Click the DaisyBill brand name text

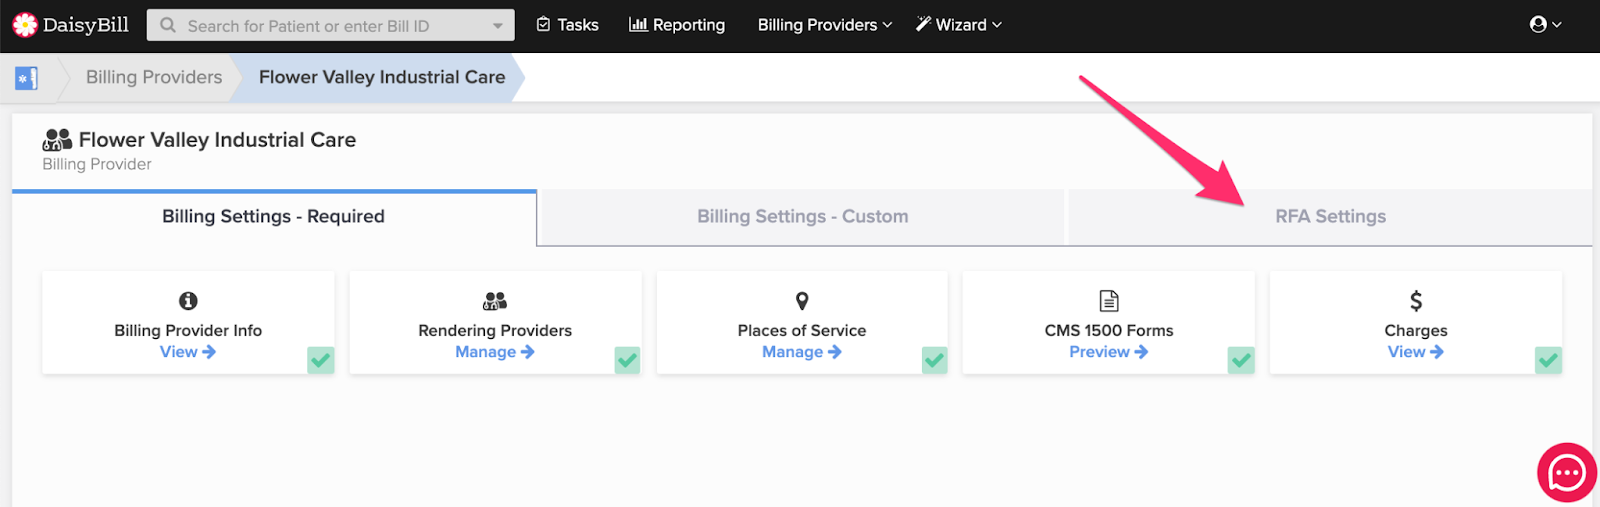click(86, 25)
